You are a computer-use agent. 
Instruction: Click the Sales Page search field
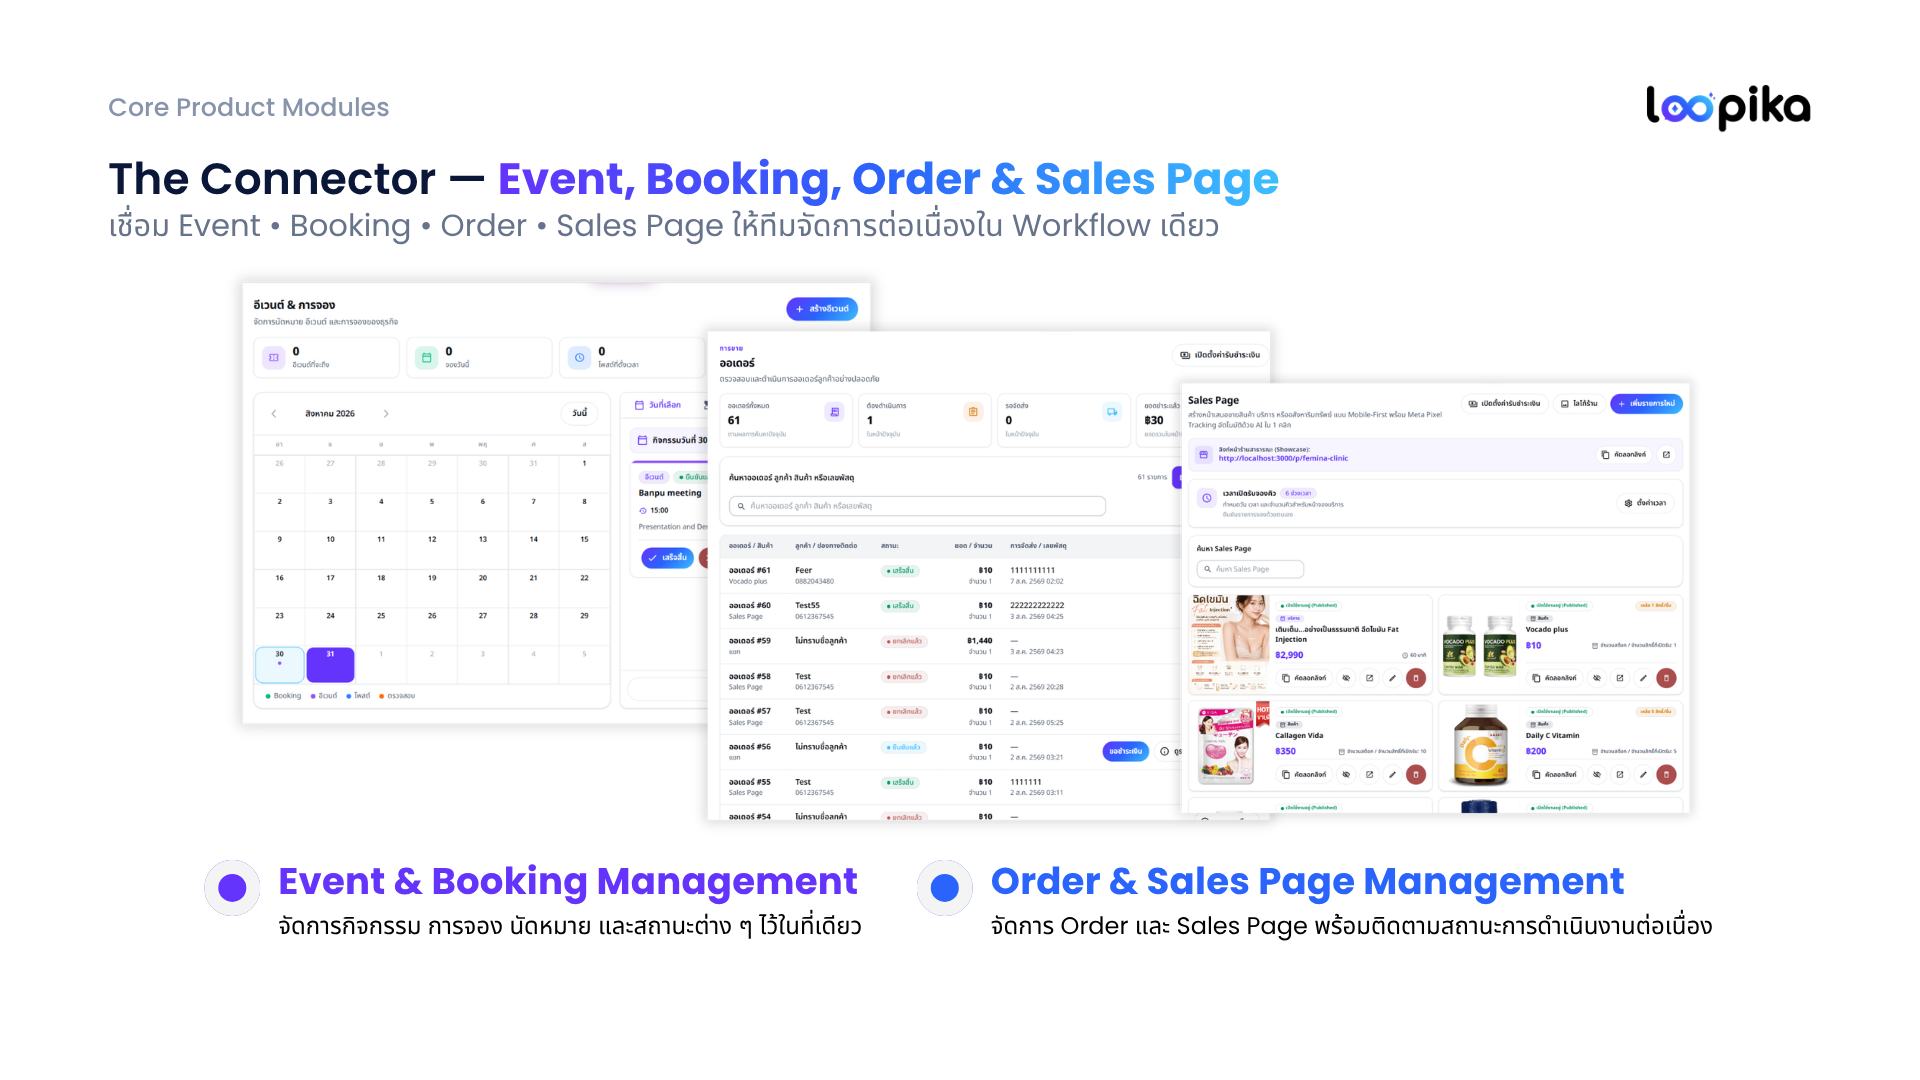point(1250,569)
